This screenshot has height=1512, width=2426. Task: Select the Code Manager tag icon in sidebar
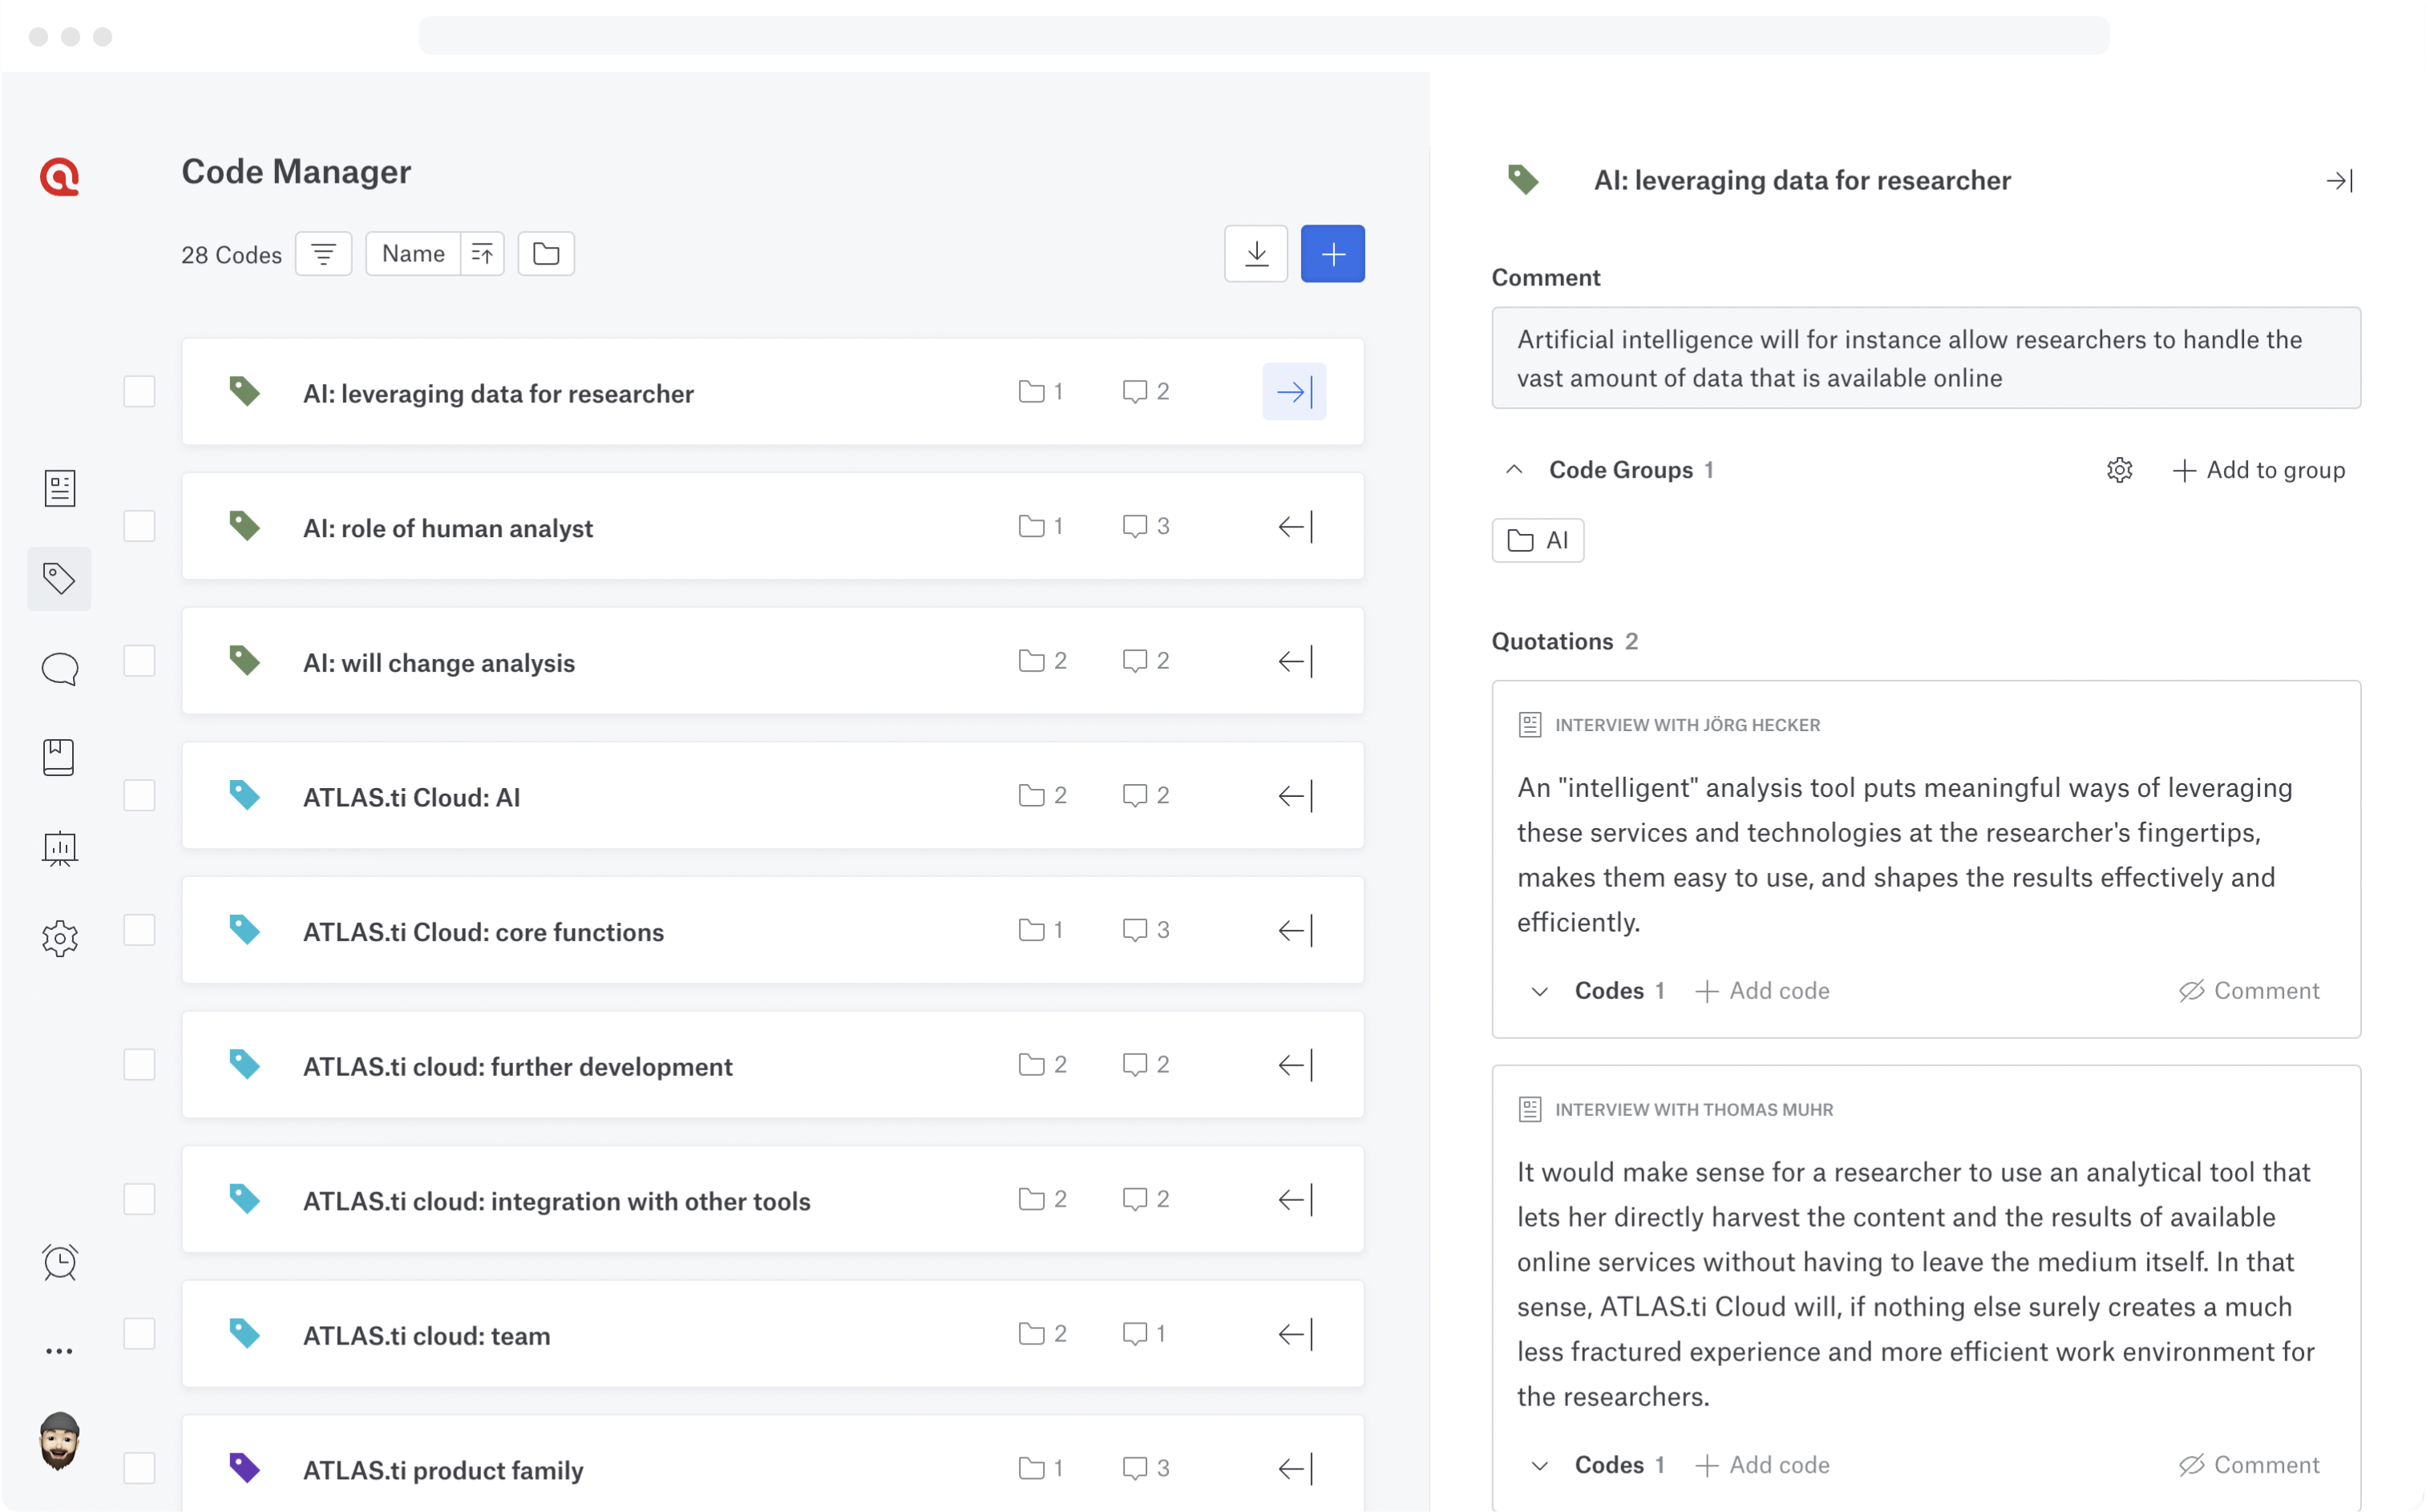(x=60, y=578)
